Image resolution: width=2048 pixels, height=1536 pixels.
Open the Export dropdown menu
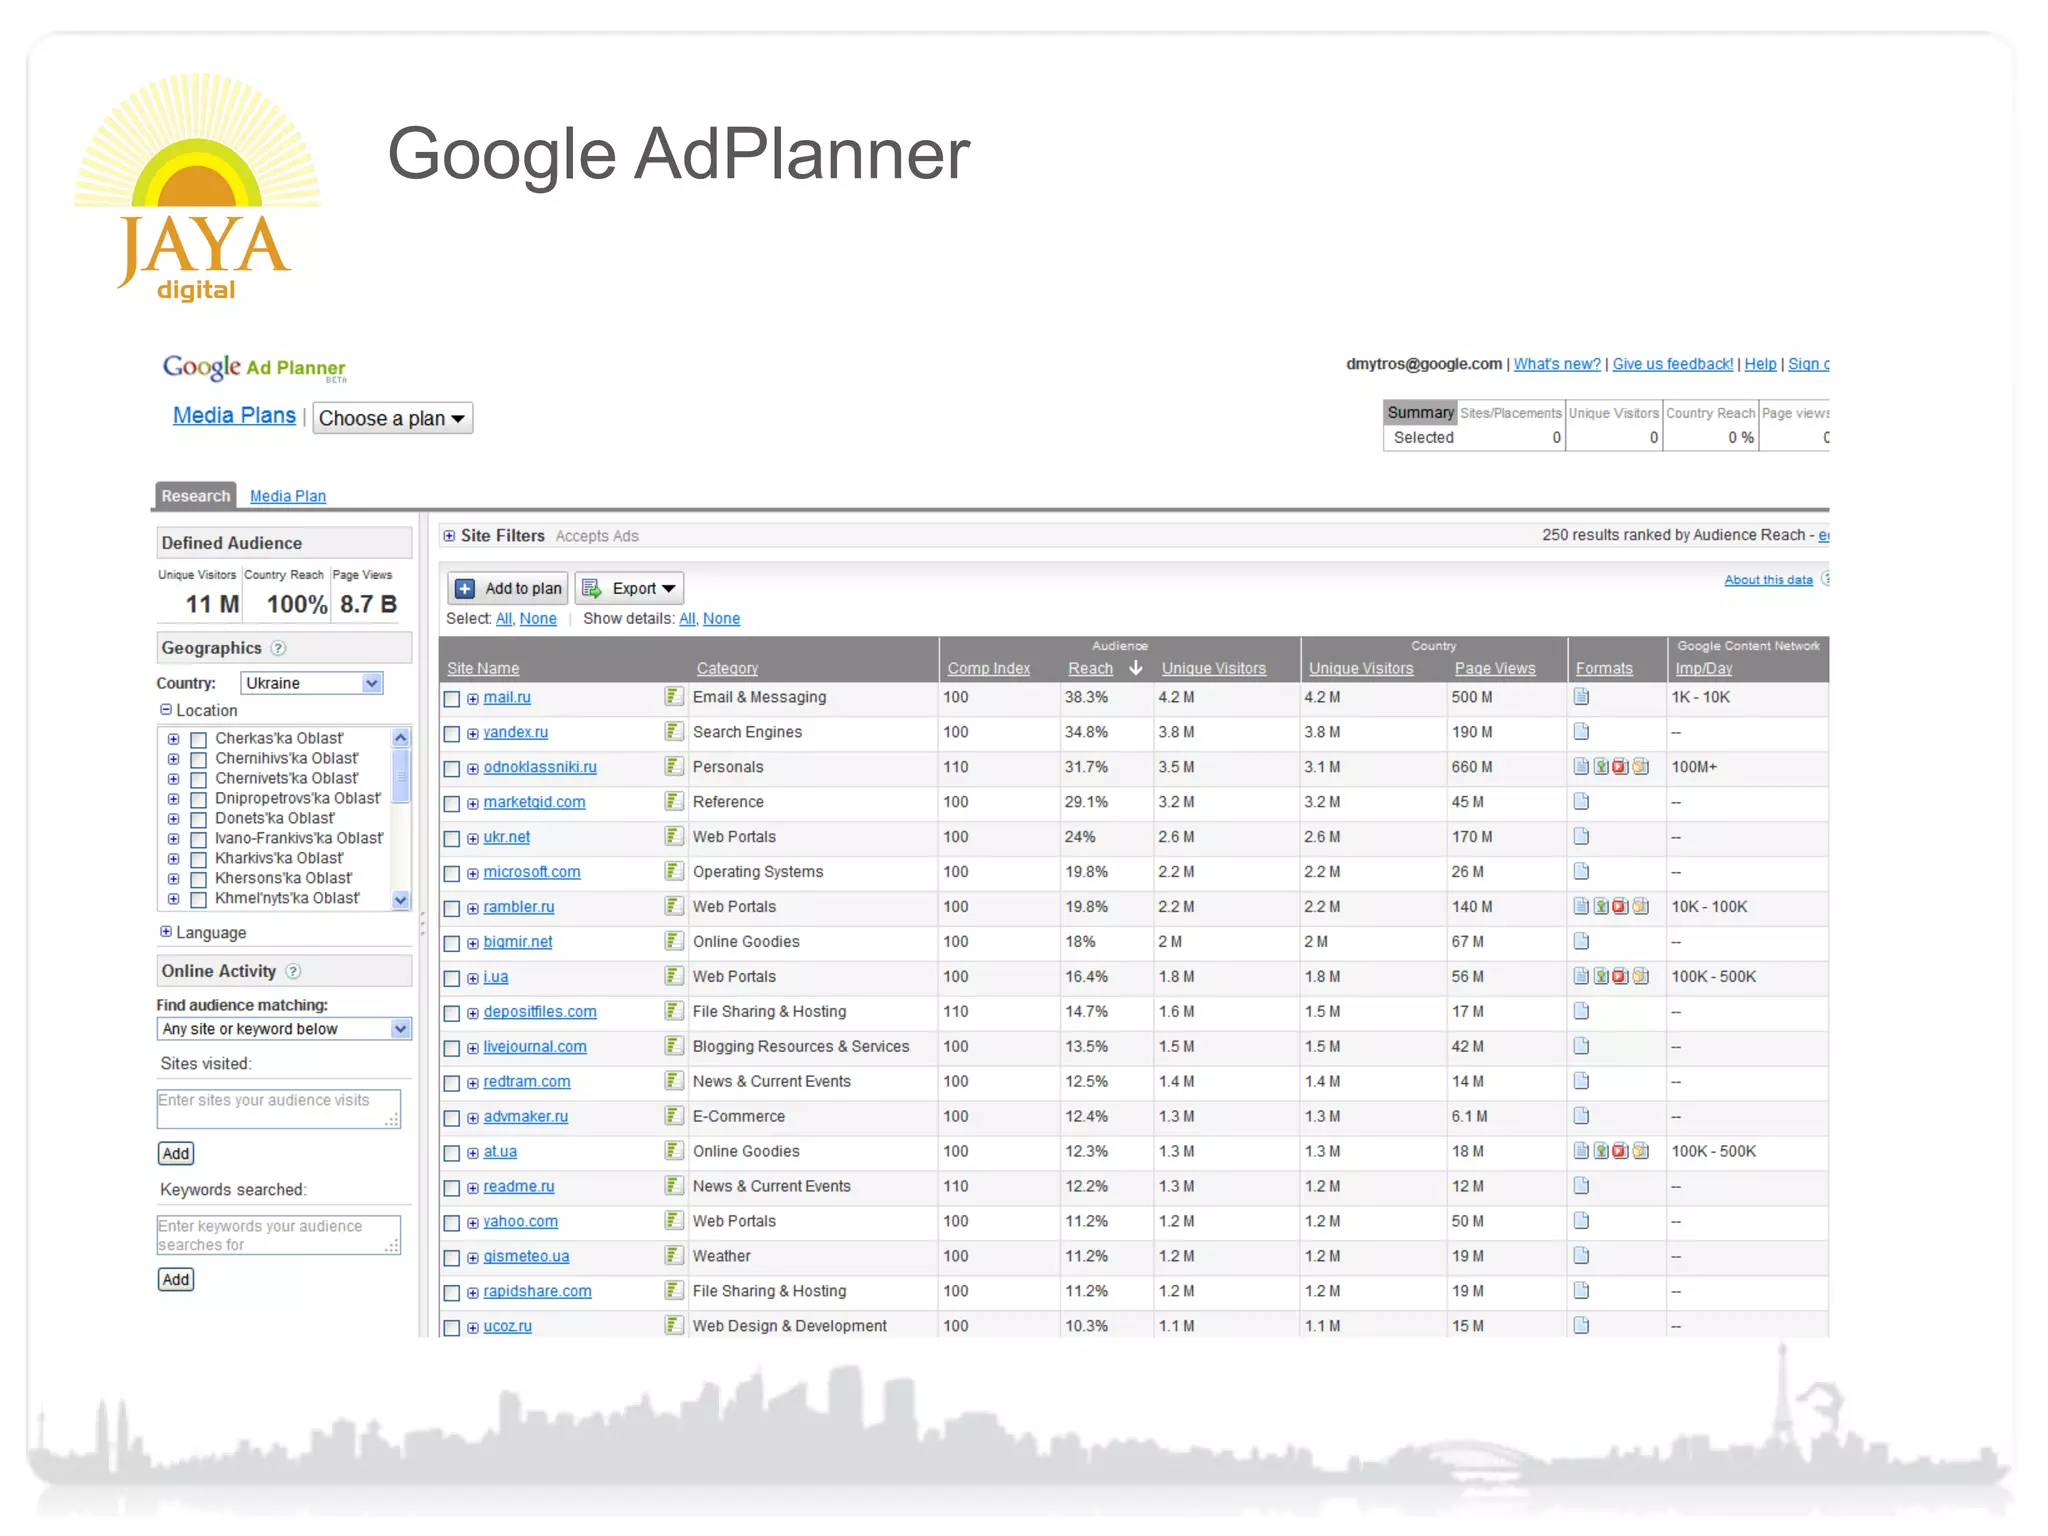pos(629,588)
